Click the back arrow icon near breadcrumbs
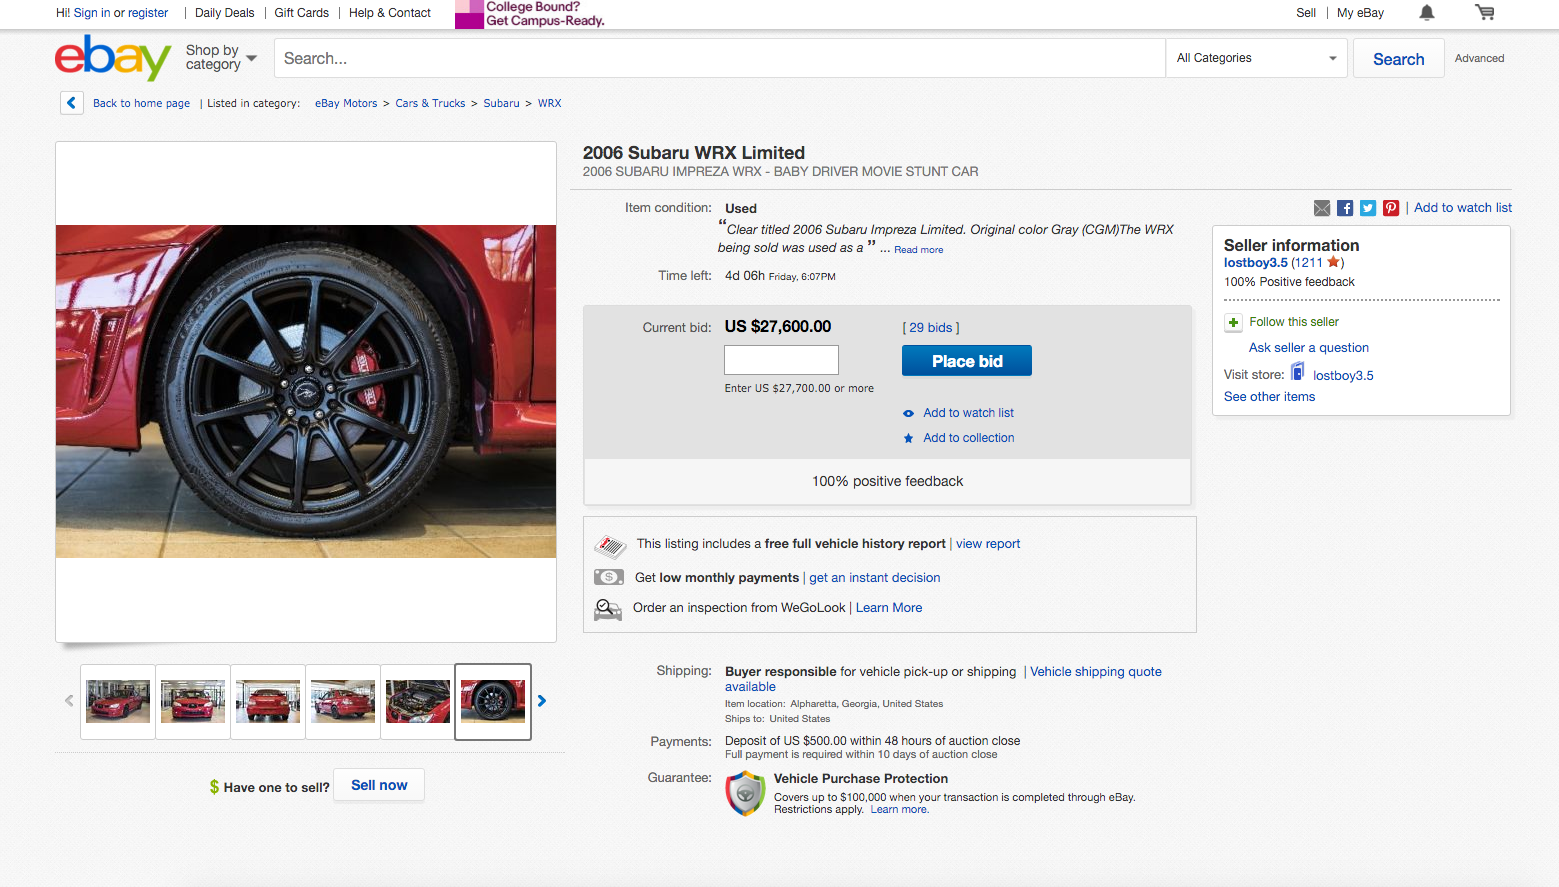Image resolution: width=1559 pixels, height=887 pixels. point(72,103)
